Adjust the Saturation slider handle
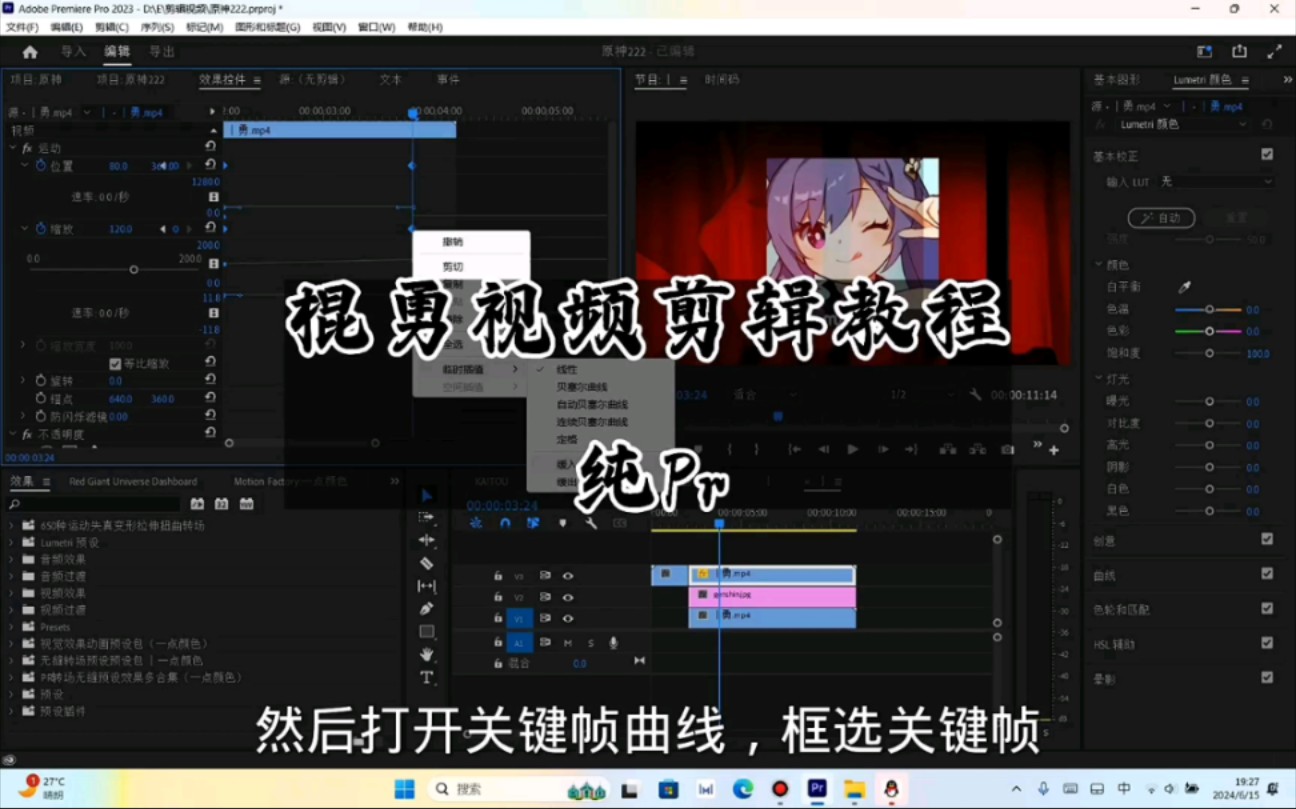This screenshot has height=809, width=1296. tap(1209, 353)
